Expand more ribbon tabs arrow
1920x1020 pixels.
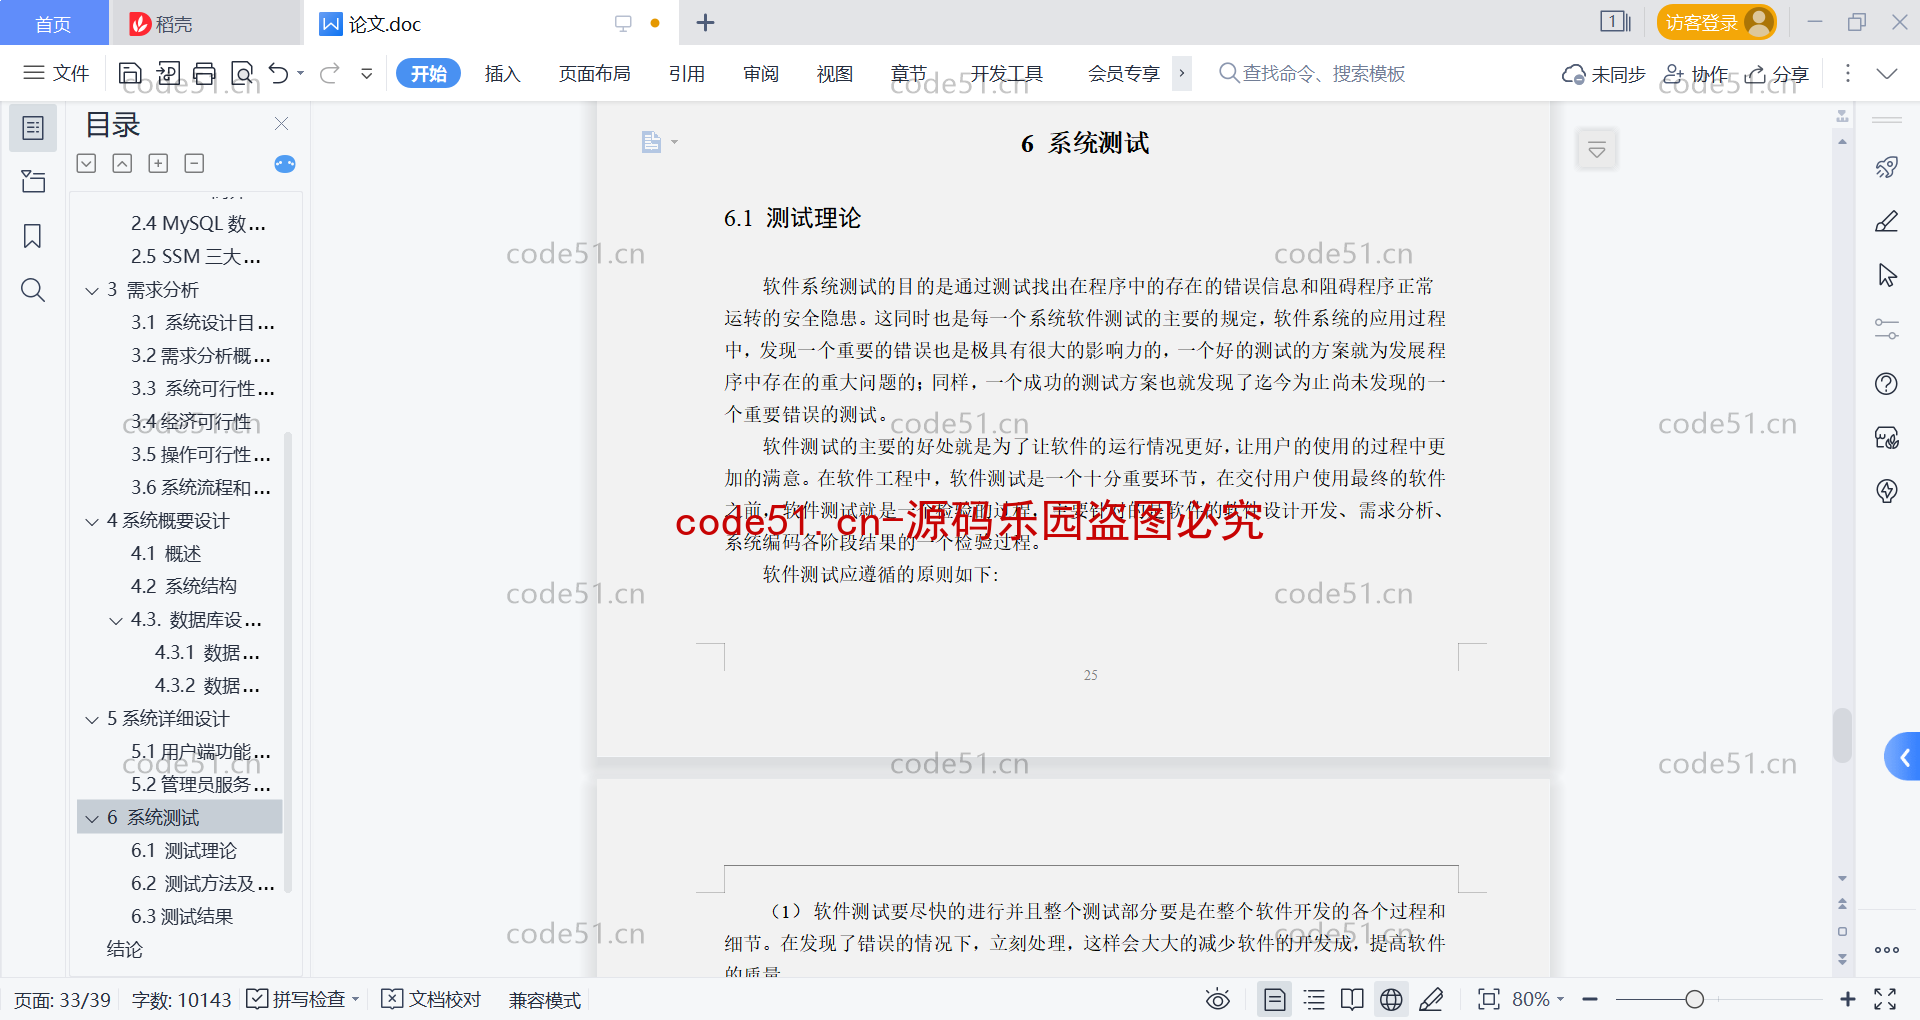(1182, 73)
